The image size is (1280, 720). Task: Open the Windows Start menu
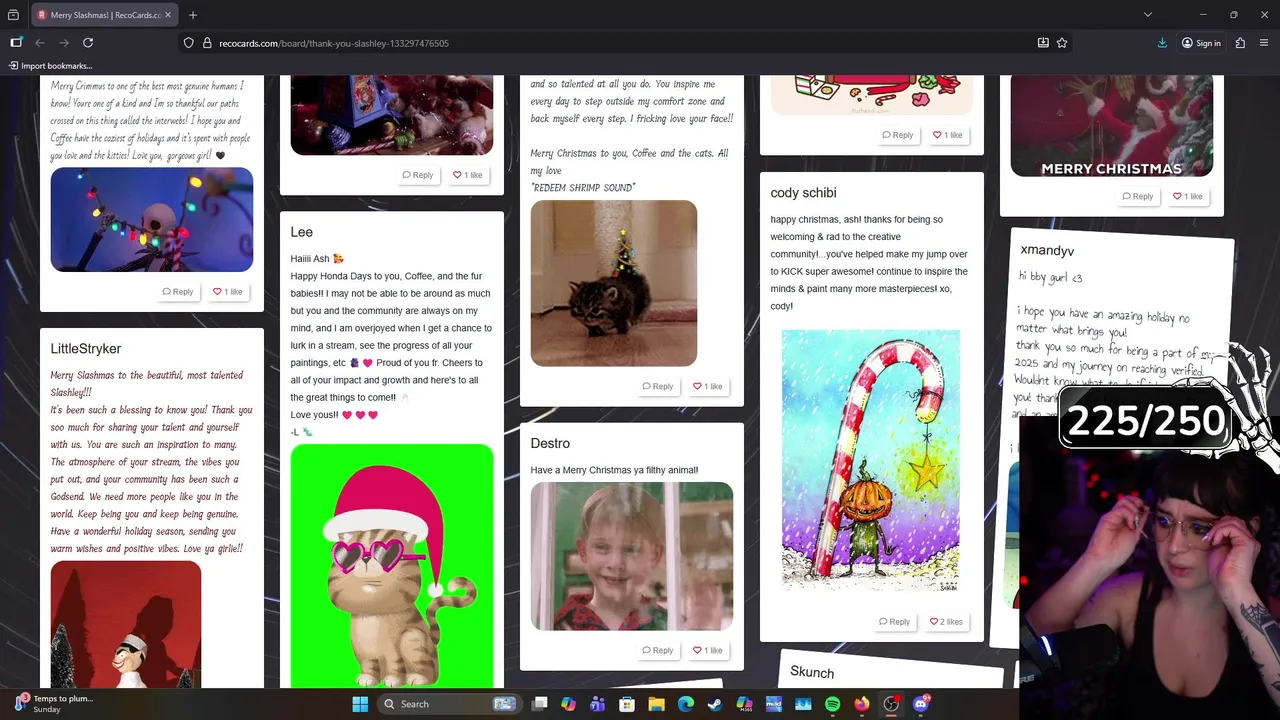pyautogui.click(x=360, y=704)
